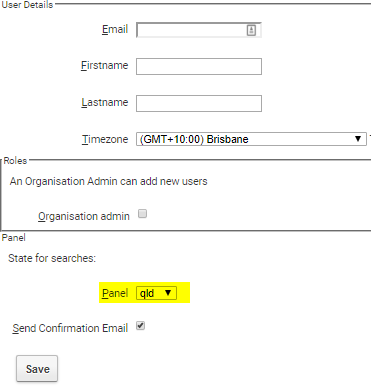Screen dimensions: 371x389
Task: Click the Lastname field label
Action: (x=105, y=102)
